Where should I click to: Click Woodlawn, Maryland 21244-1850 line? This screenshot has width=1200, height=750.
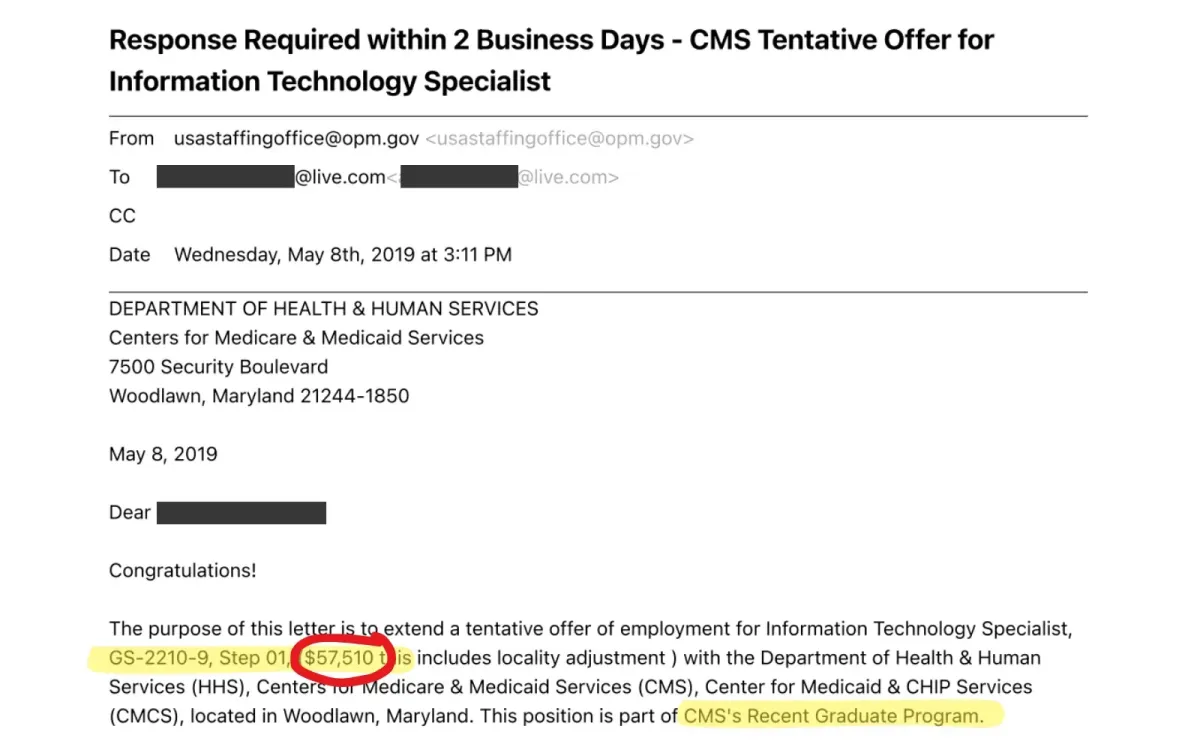point(259,396)
